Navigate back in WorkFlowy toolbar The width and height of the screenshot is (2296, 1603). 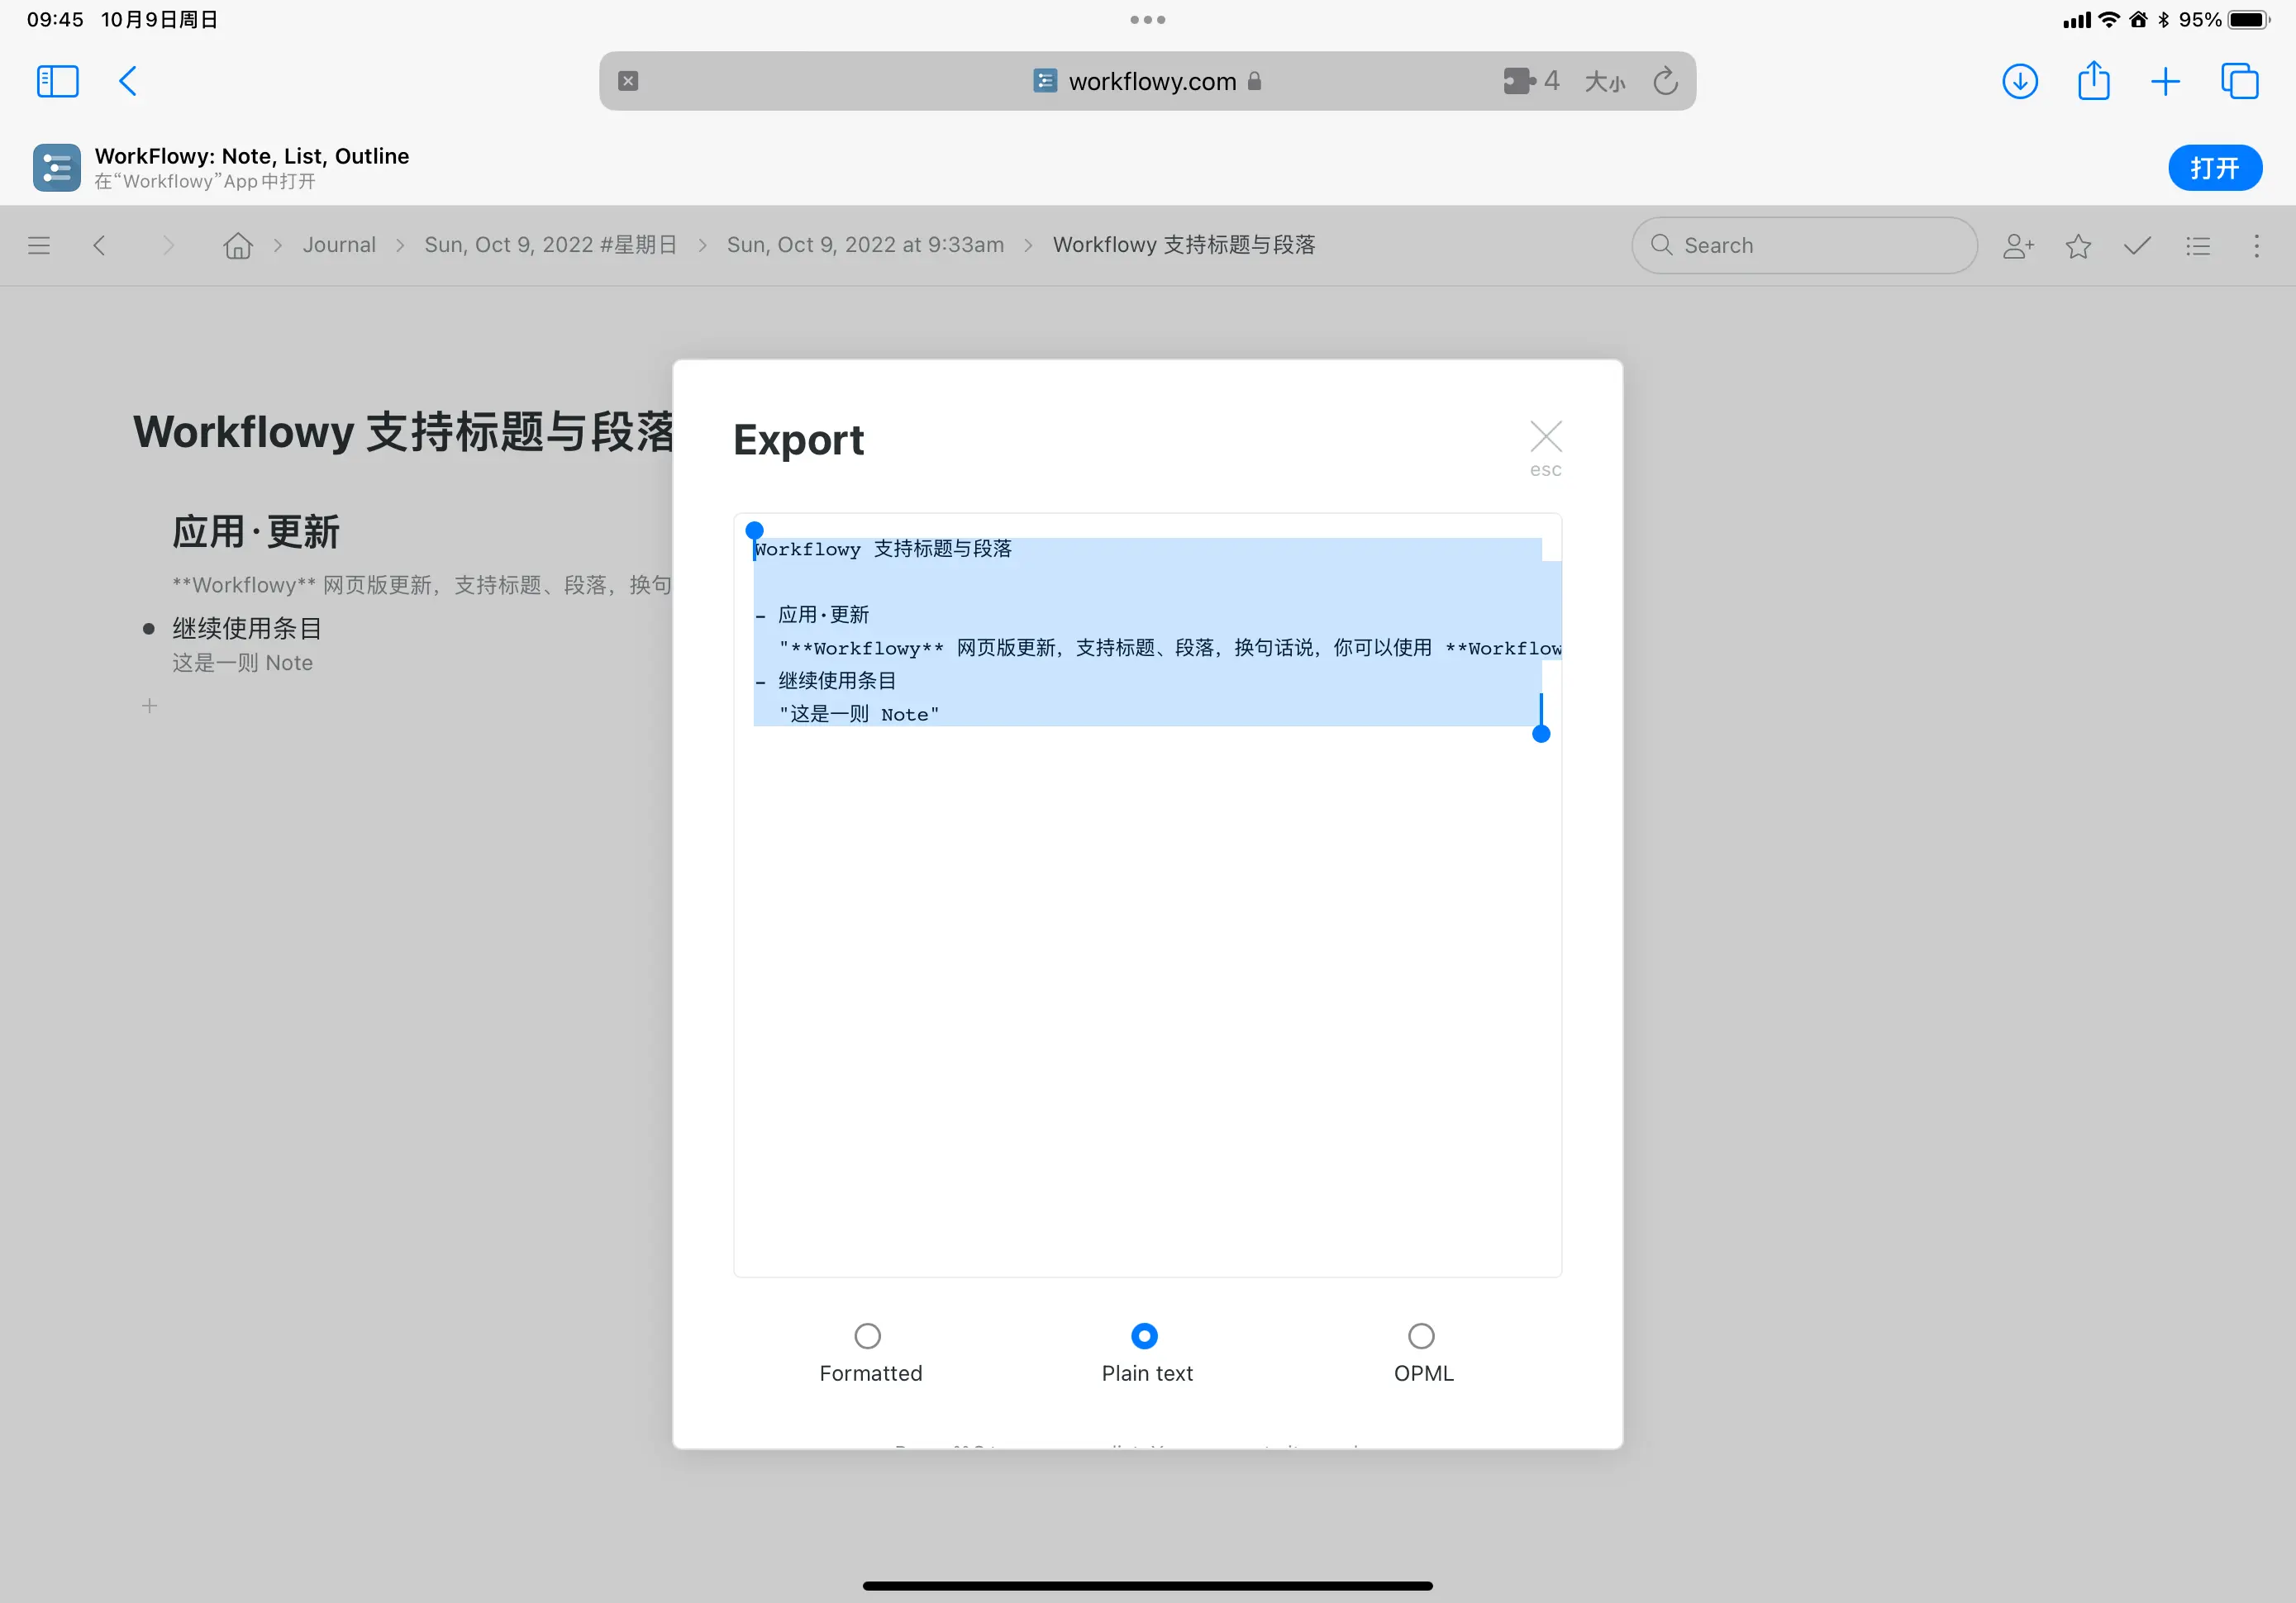(x=99, y=245)
